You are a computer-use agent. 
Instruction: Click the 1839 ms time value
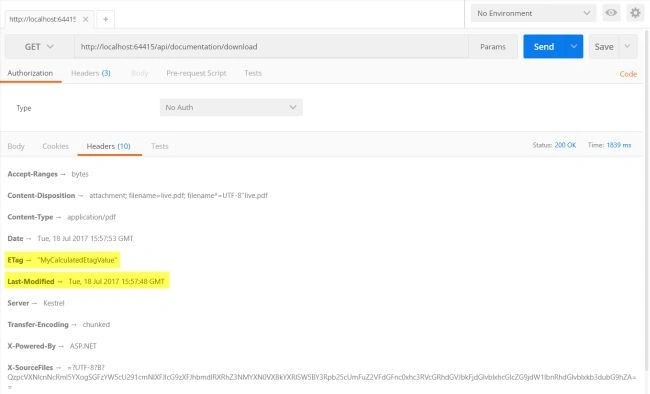619,145
